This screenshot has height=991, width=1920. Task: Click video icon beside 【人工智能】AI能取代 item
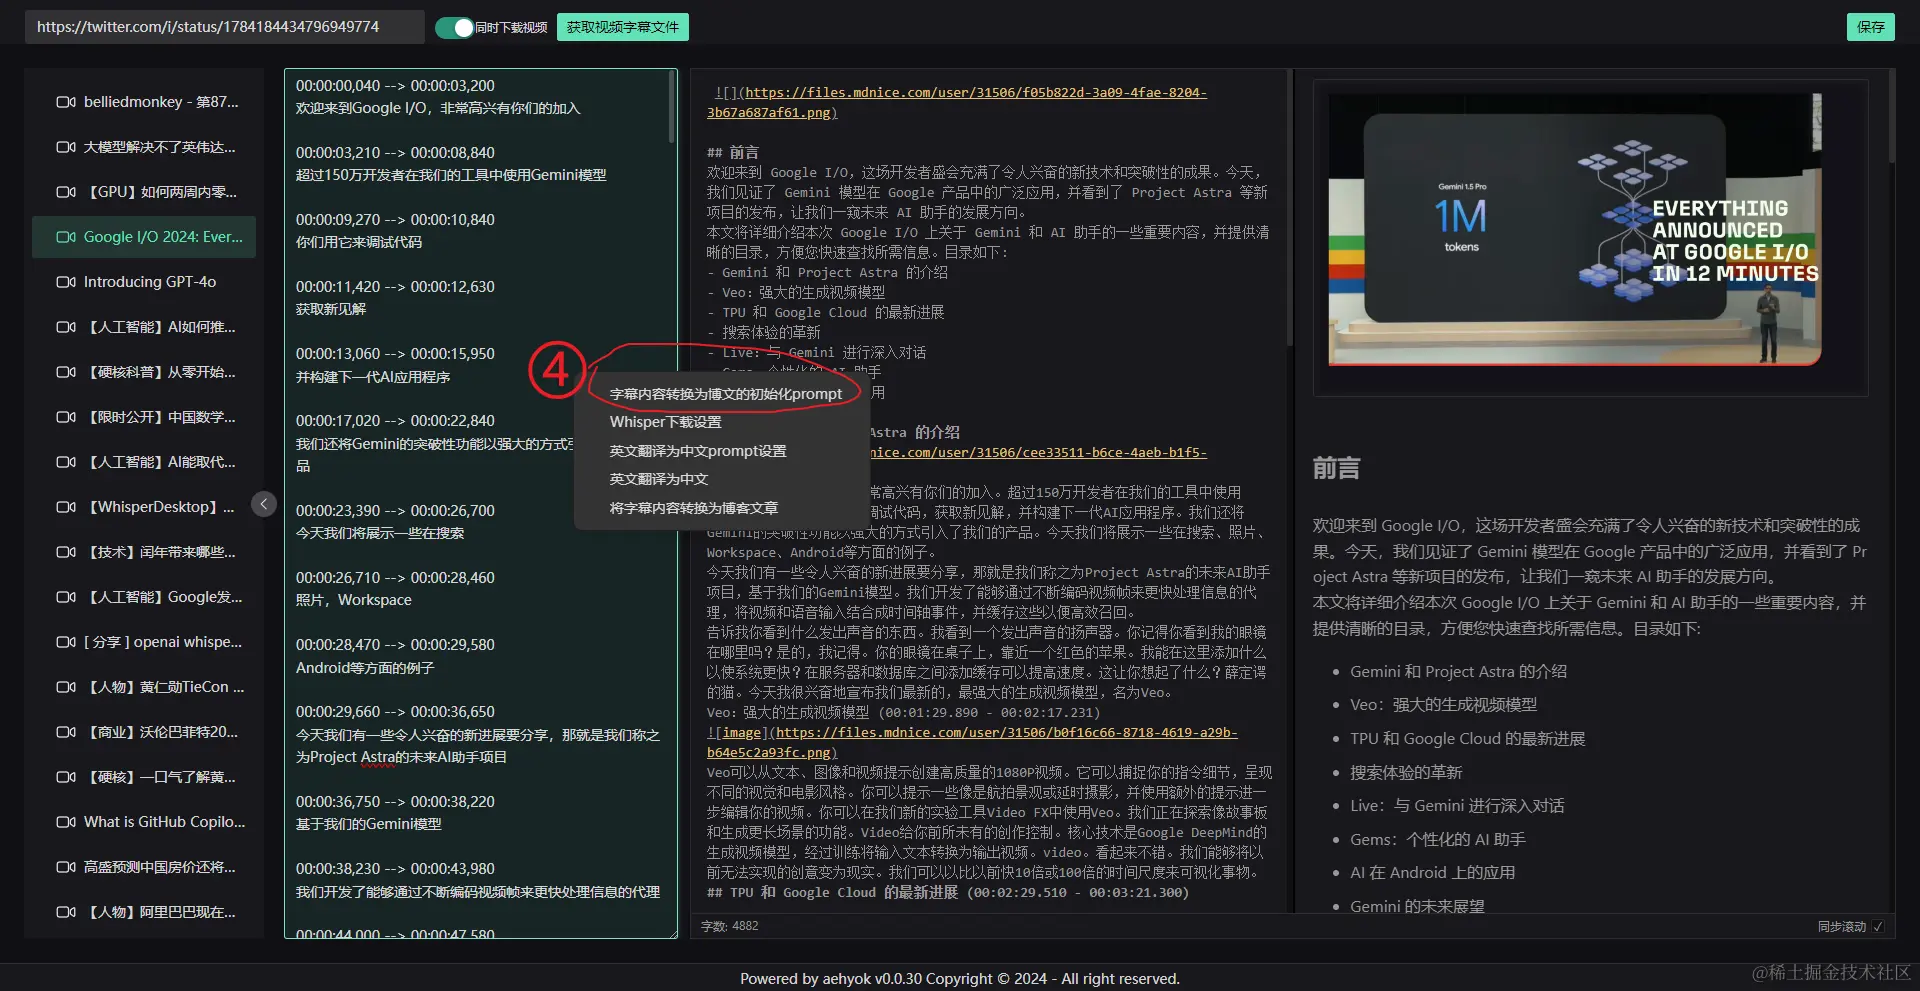pos(66,462)
